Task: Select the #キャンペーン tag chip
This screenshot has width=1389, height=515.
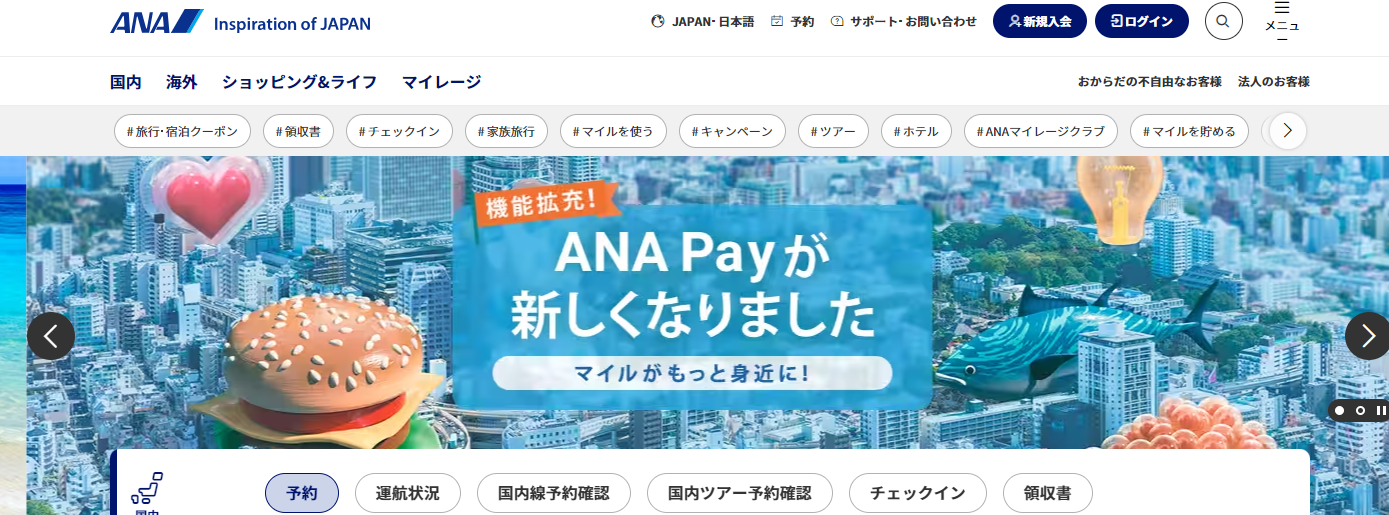Action: [x=732, y=131]
